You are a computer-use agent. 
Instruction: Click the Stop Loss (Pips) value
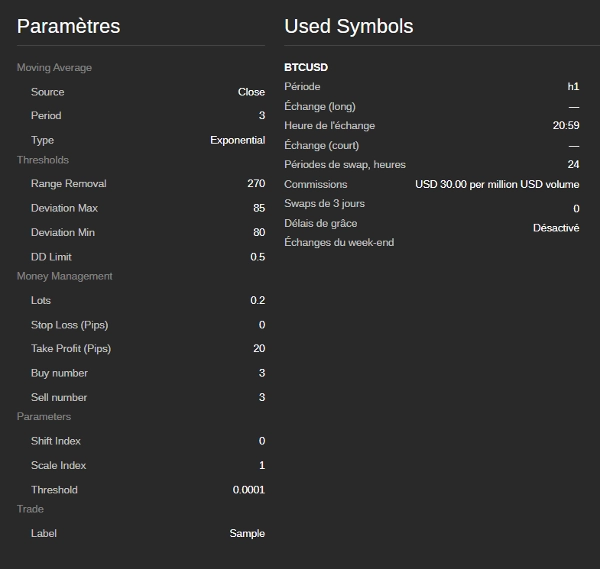[261, 325]
